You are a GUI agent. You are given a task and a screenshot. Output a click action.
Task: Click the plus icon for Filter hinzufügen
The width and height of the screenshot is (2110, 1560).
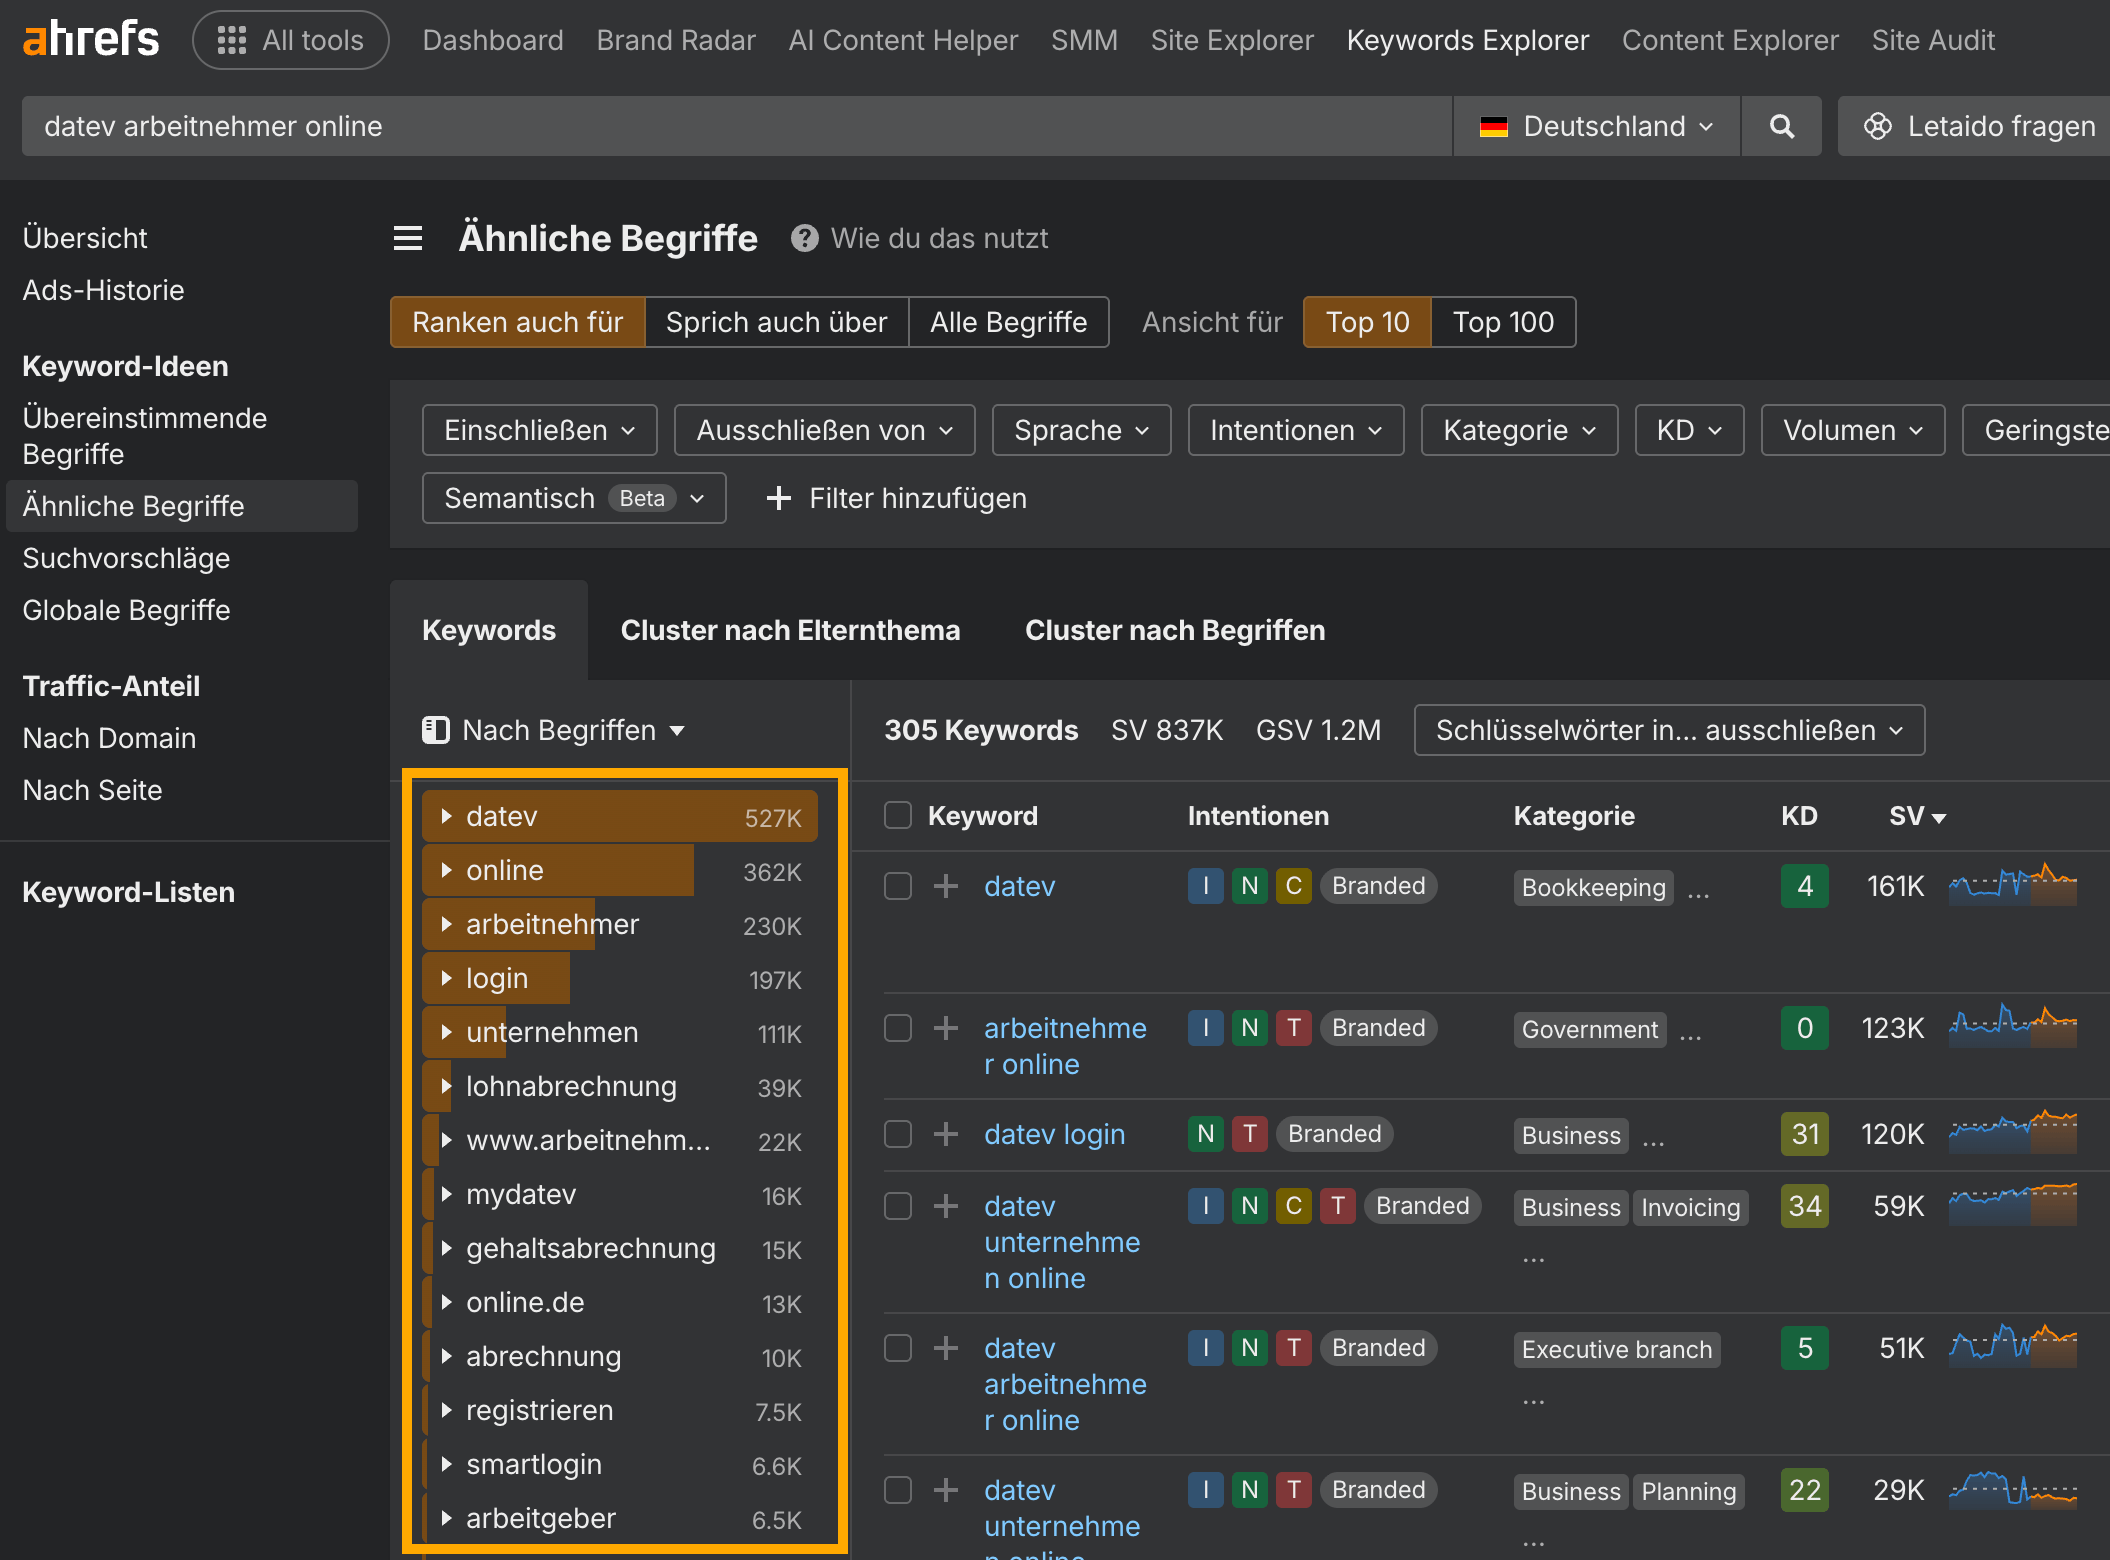click(x=778, y=498)
